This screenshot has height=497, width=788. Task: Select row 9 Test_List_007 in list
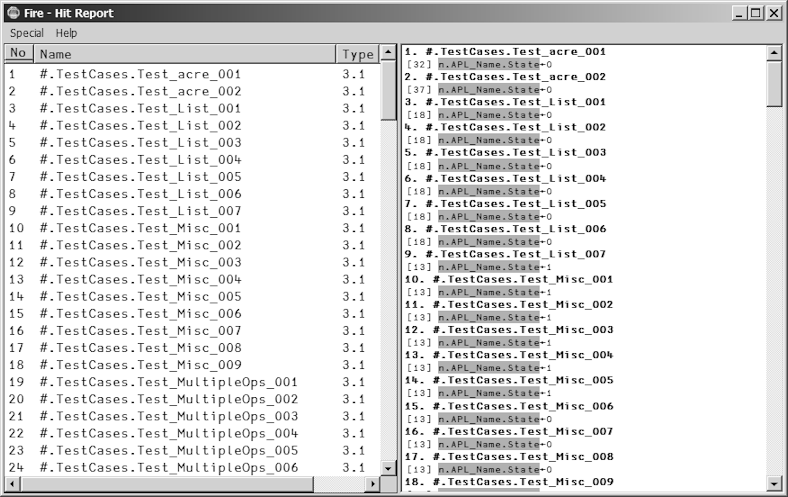(192, 211)
